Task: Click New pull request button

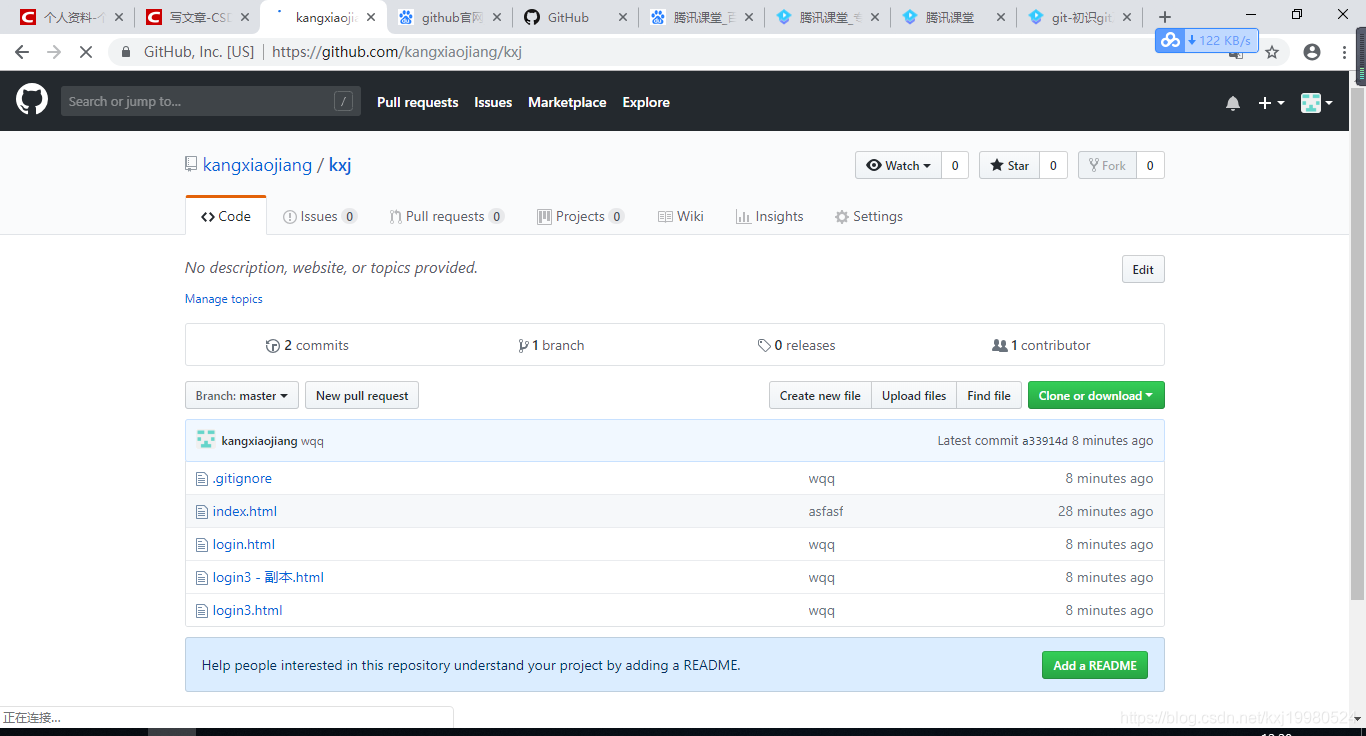Action: point(362,396)
